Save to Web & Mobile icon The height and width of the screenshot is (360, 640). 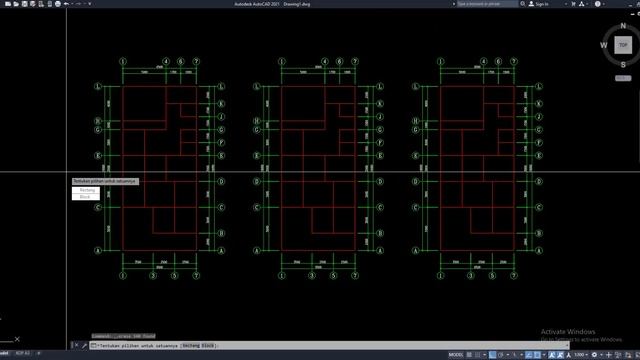pyautogui.click(x=50, y=4)
